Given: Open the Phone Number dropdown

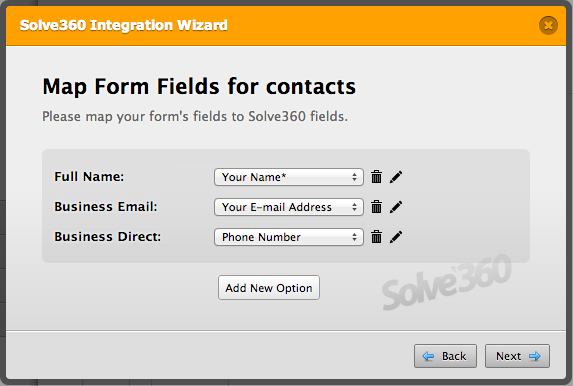Looking at the screenshot, I should tap(289, 237).
